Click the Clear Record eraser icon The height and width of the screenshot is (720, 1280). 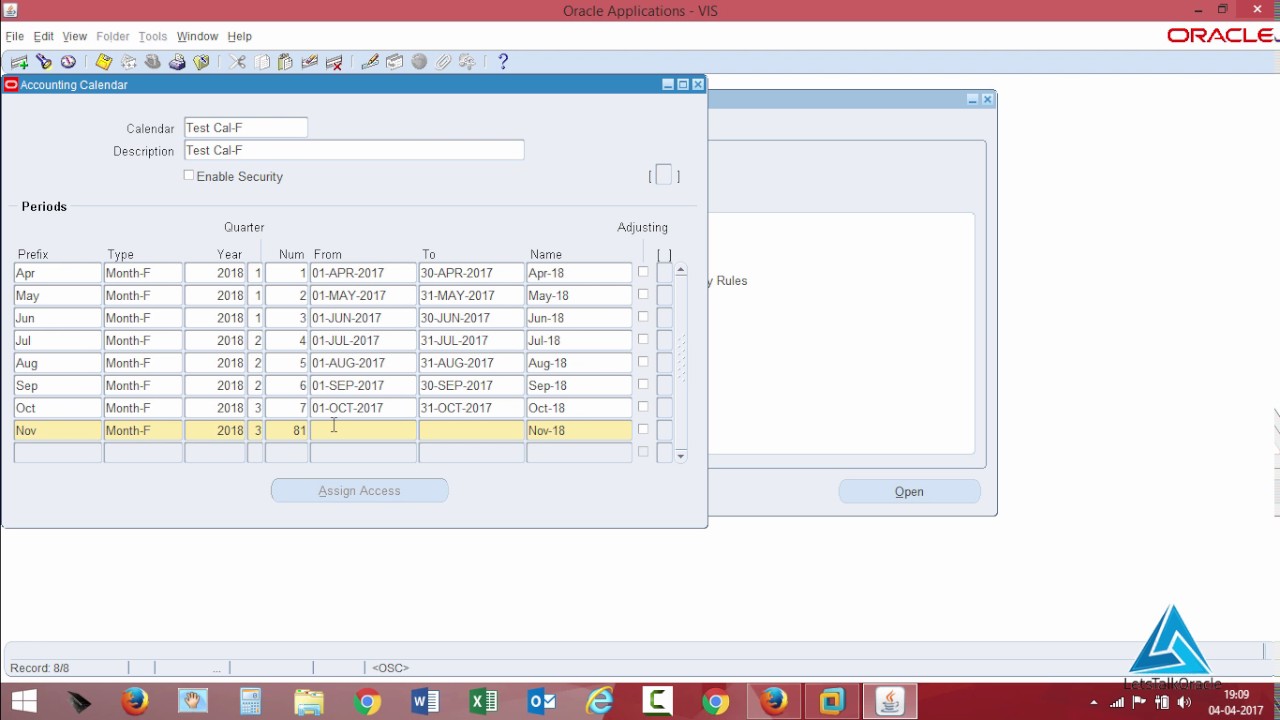(310, 62)
